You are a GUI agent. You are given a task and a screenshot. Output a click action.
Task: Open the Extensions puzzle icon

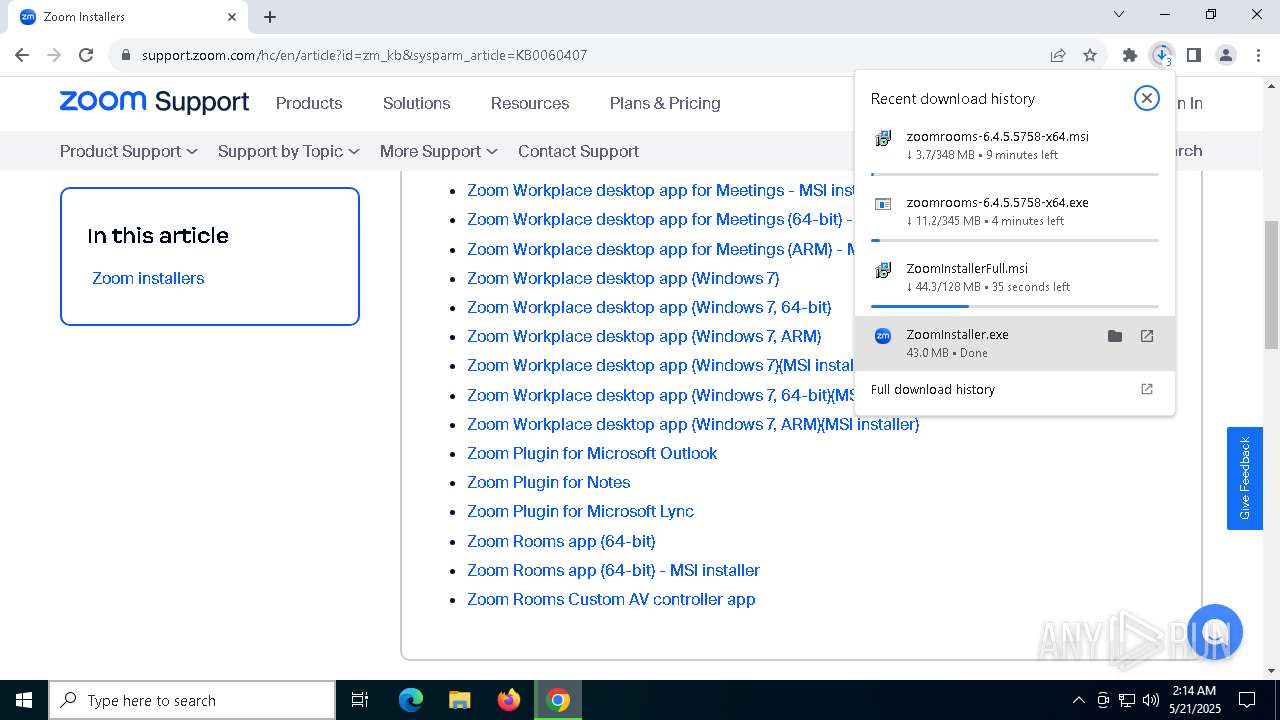click(1129, 55)
